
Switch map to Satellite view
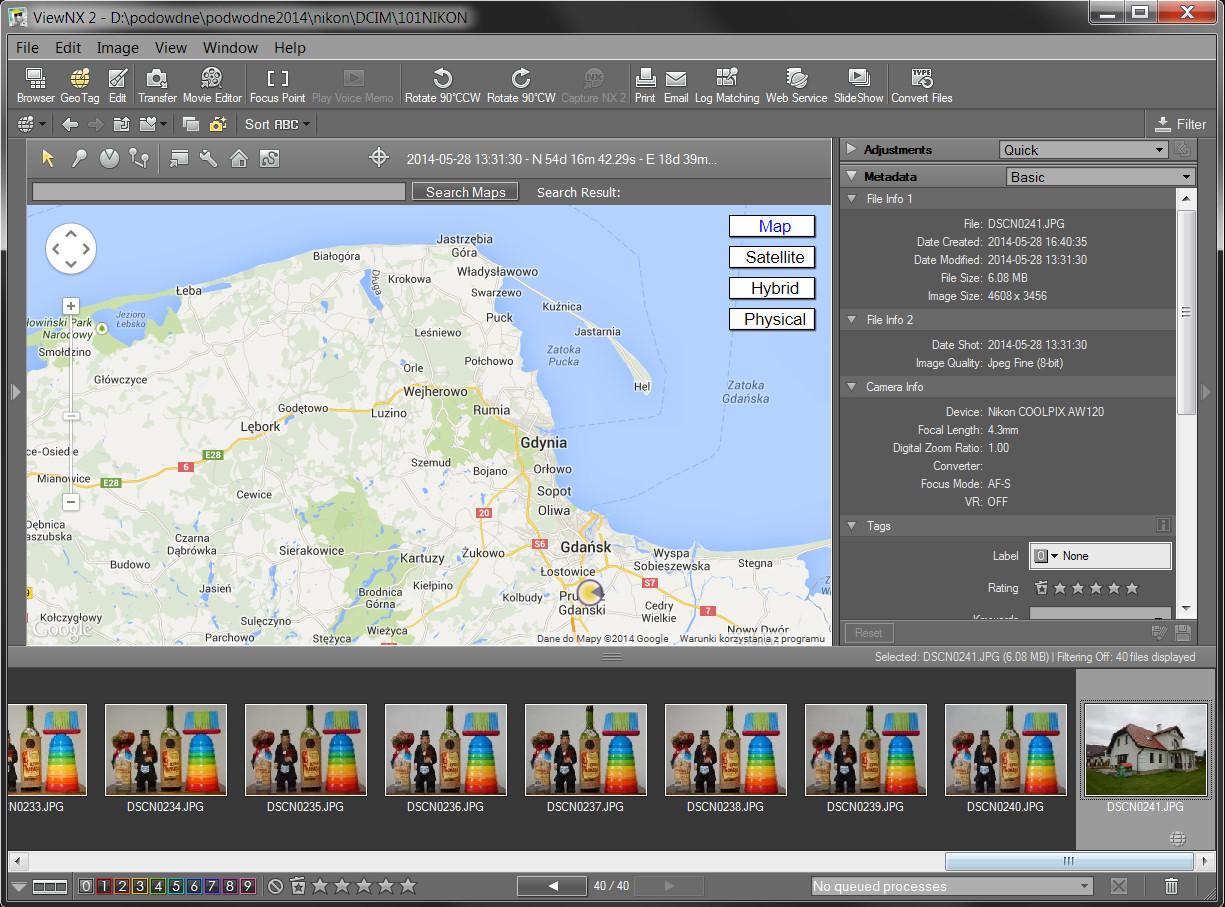[x=773, y=257]
